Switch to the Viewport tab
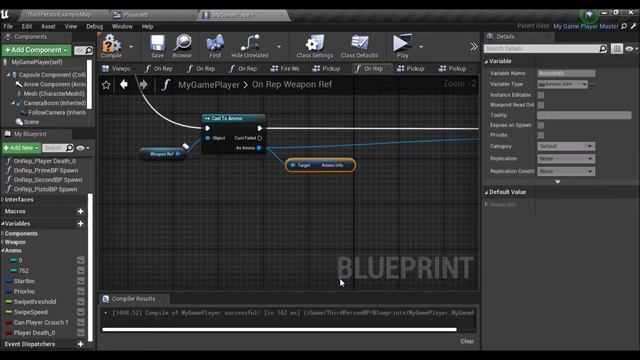 pos(117,69)
